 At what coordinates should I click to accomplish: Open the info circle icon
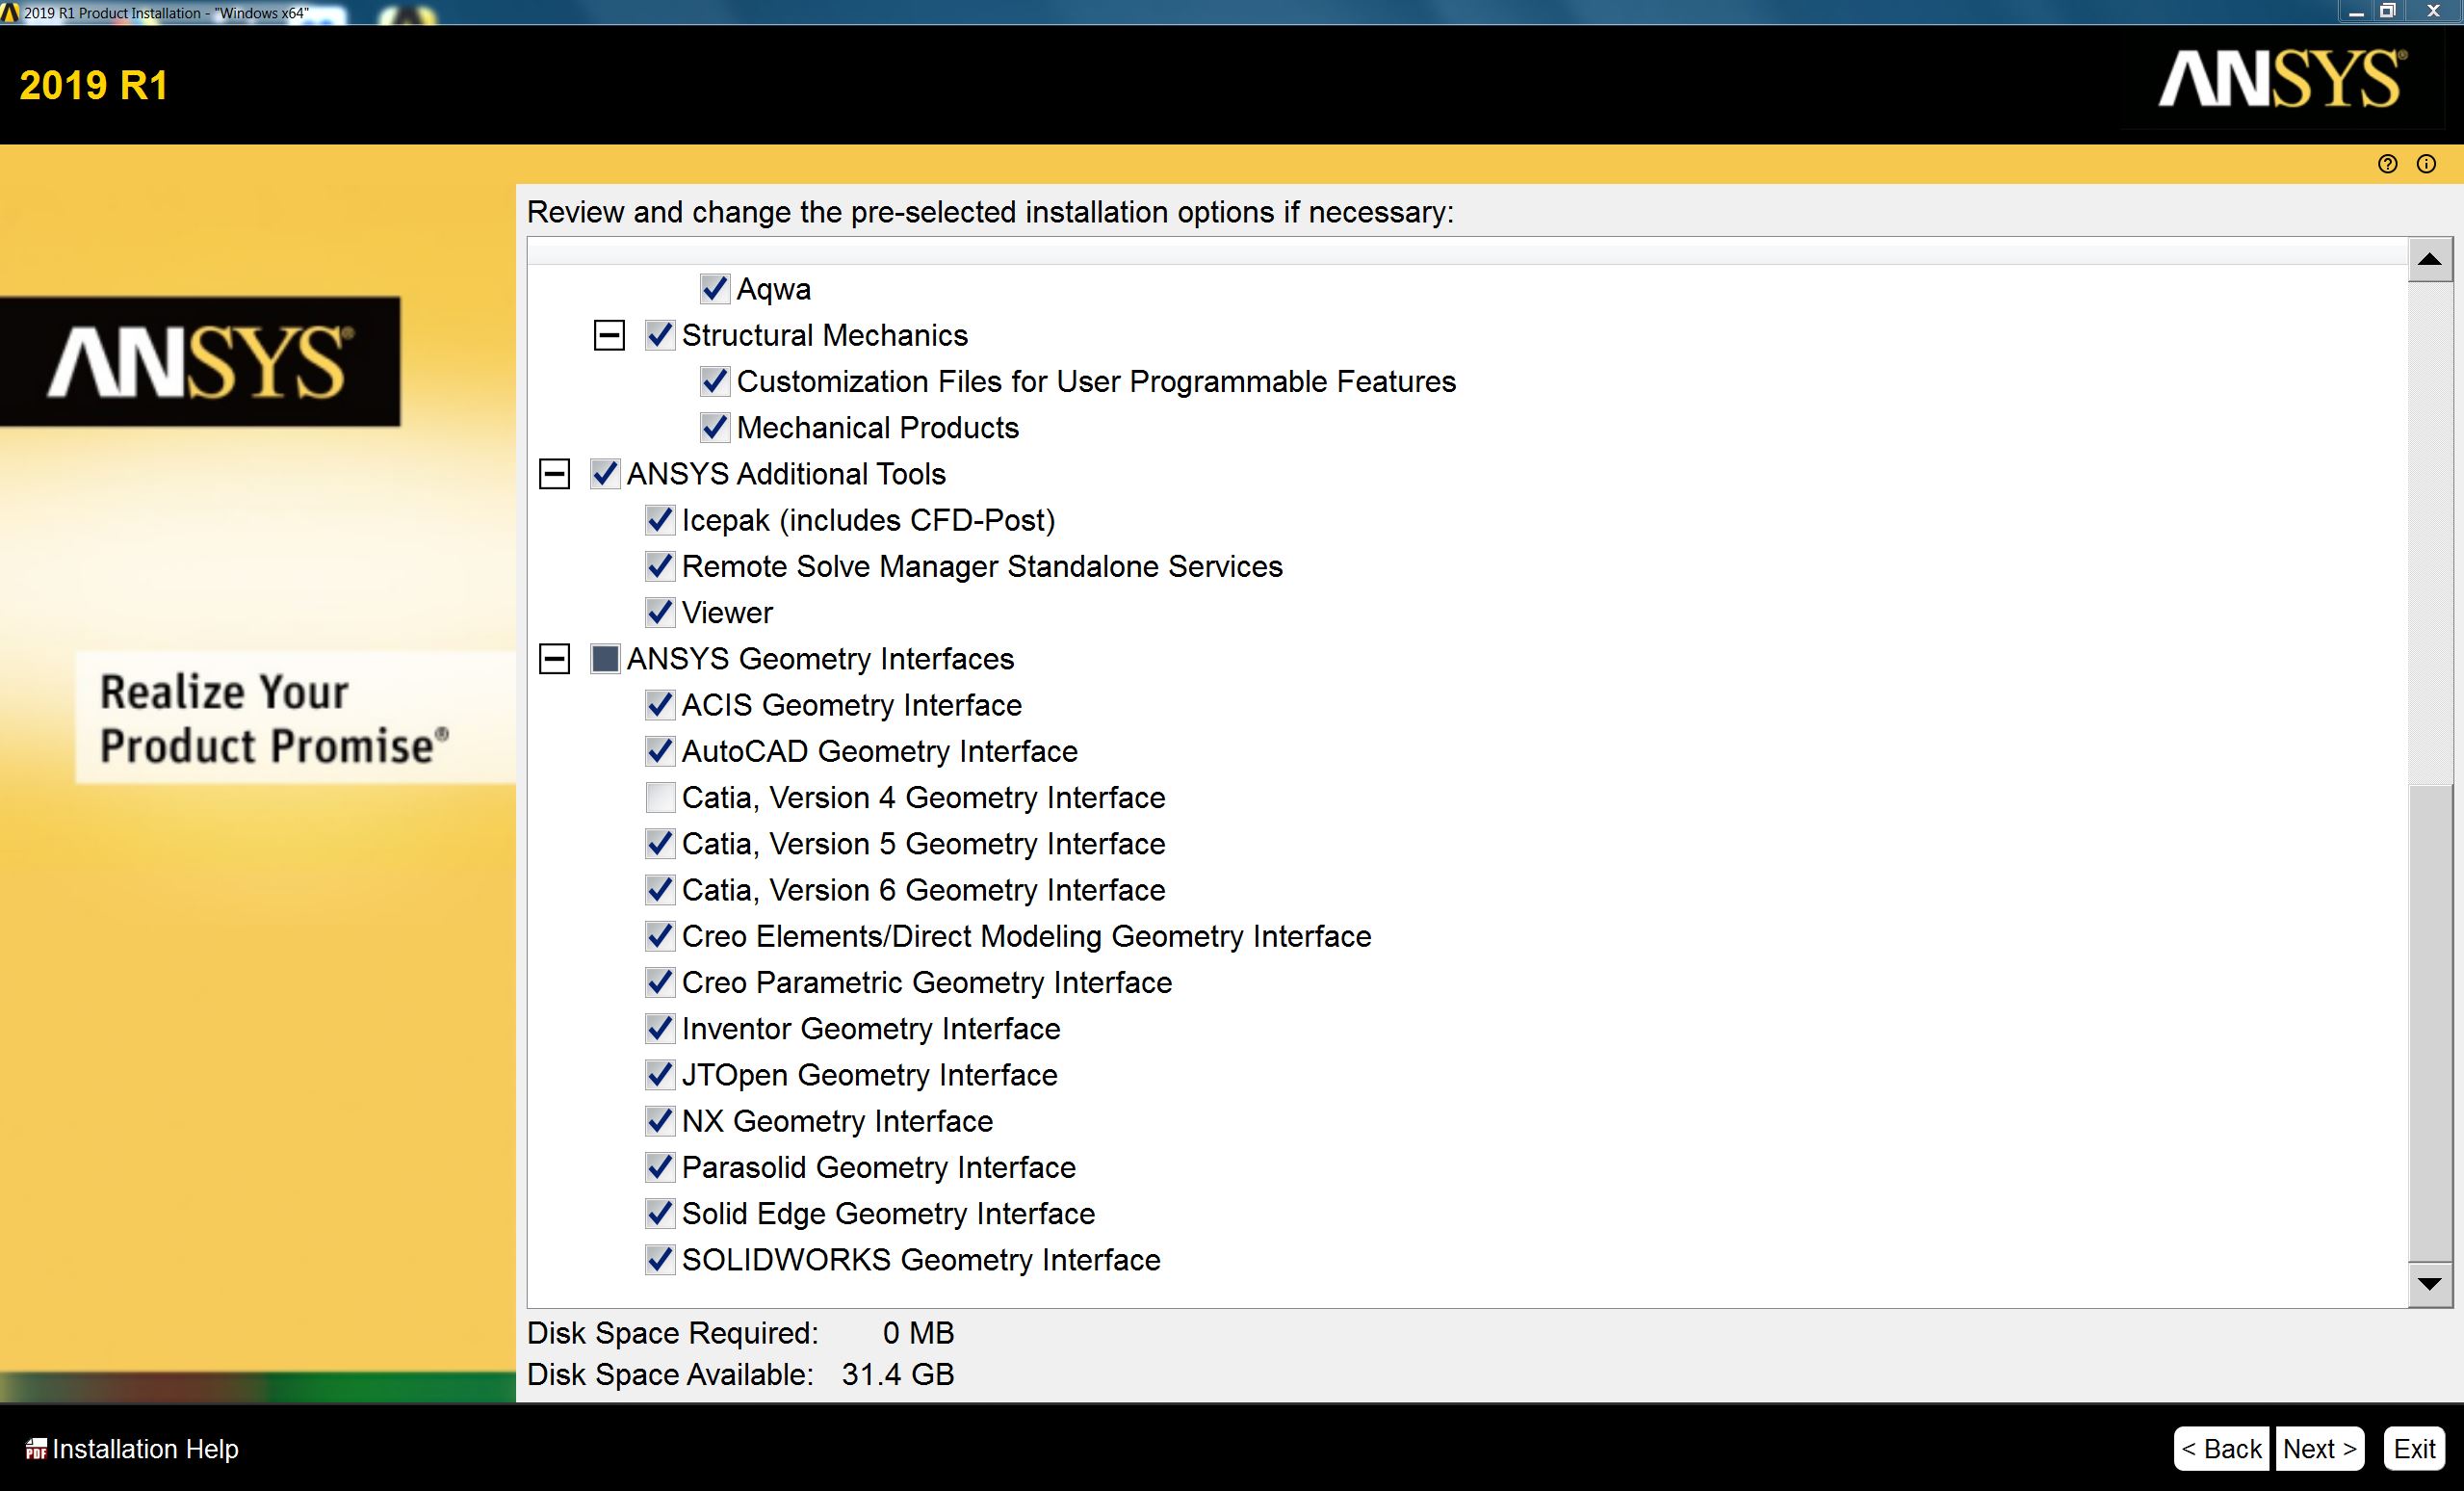[x=2426, y=164]
